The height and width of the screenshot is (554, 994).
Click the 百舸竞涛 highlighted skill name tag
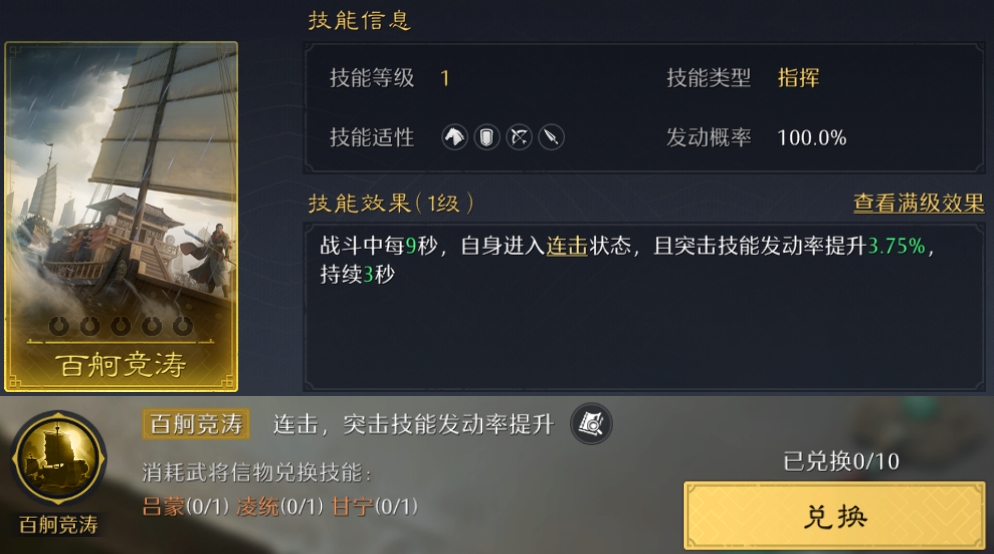click(196, 424)
